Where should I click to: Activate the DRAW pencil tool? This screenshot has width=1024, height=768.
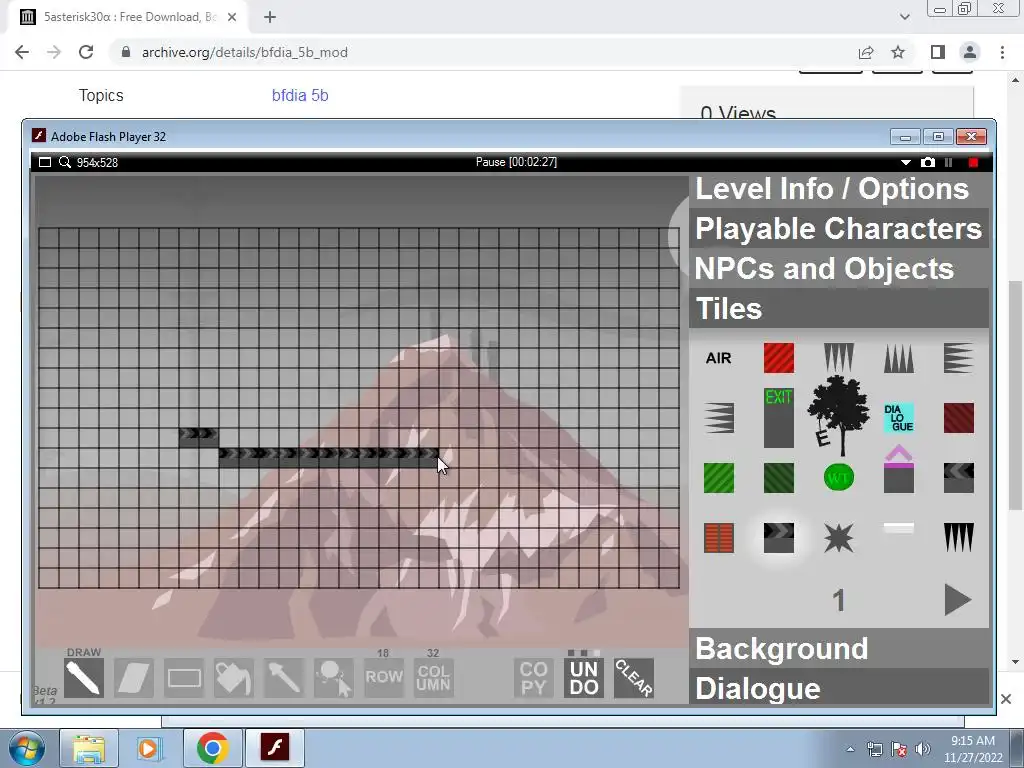pyautogui.click(x=84, y=678)
